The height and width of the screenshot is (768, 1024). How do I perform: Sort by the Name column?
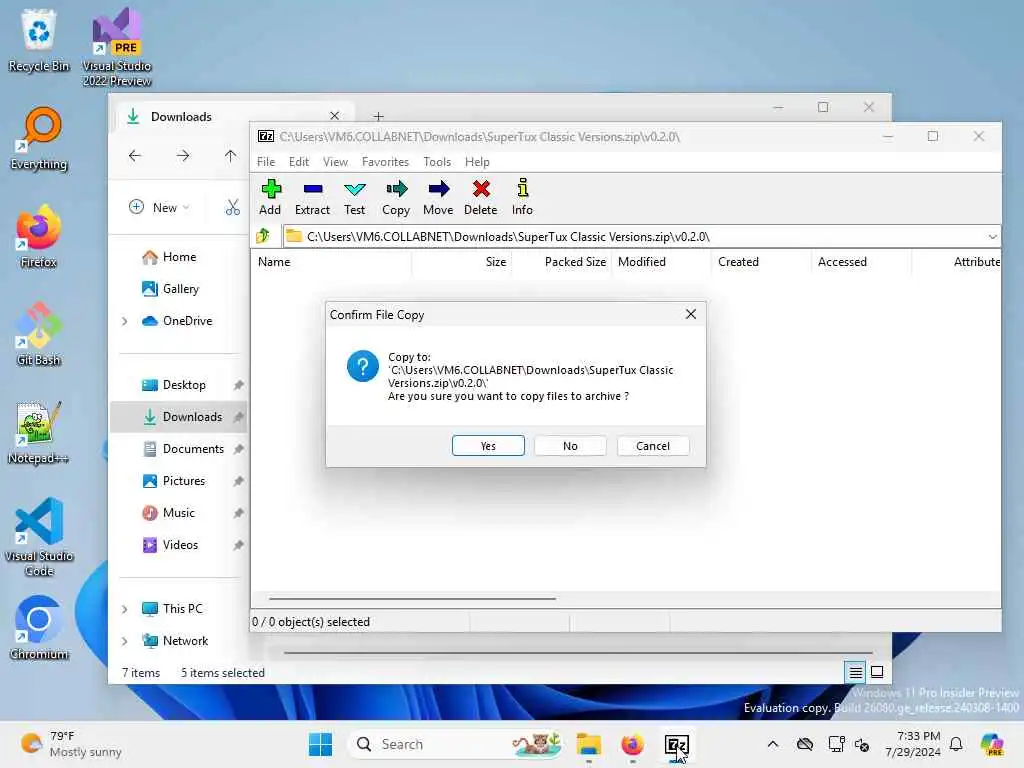pyautogui.click(x=330, y=262)
